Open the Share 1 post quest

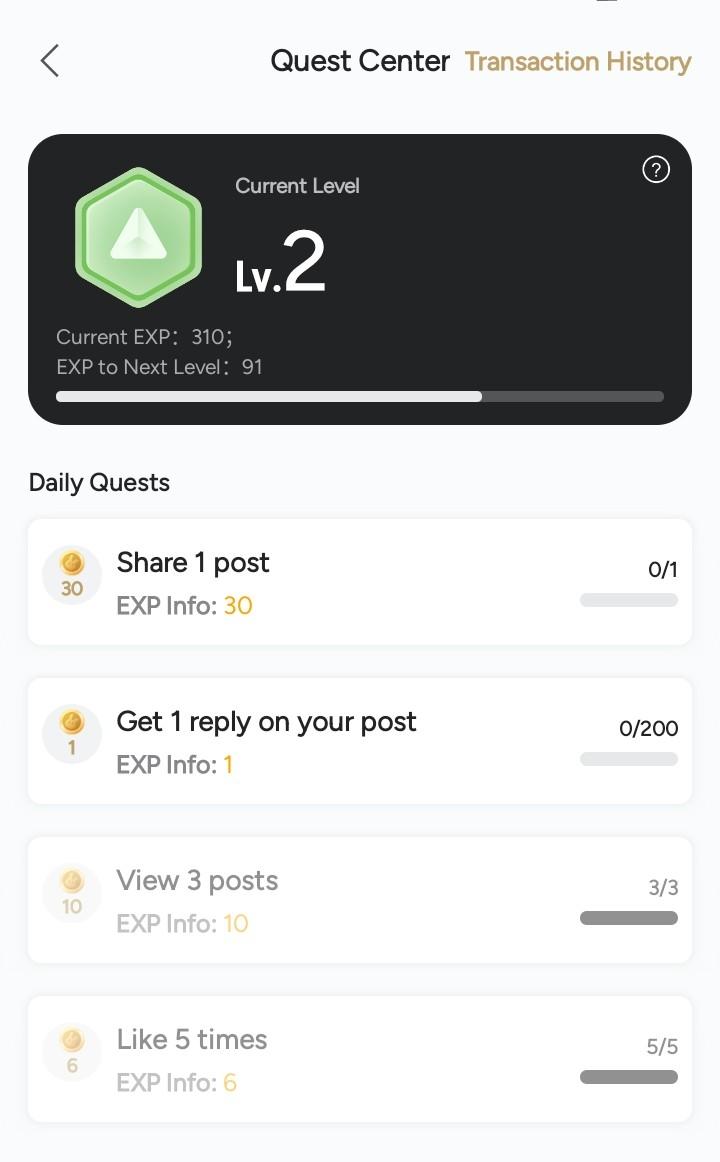click(x=193, y=563)
